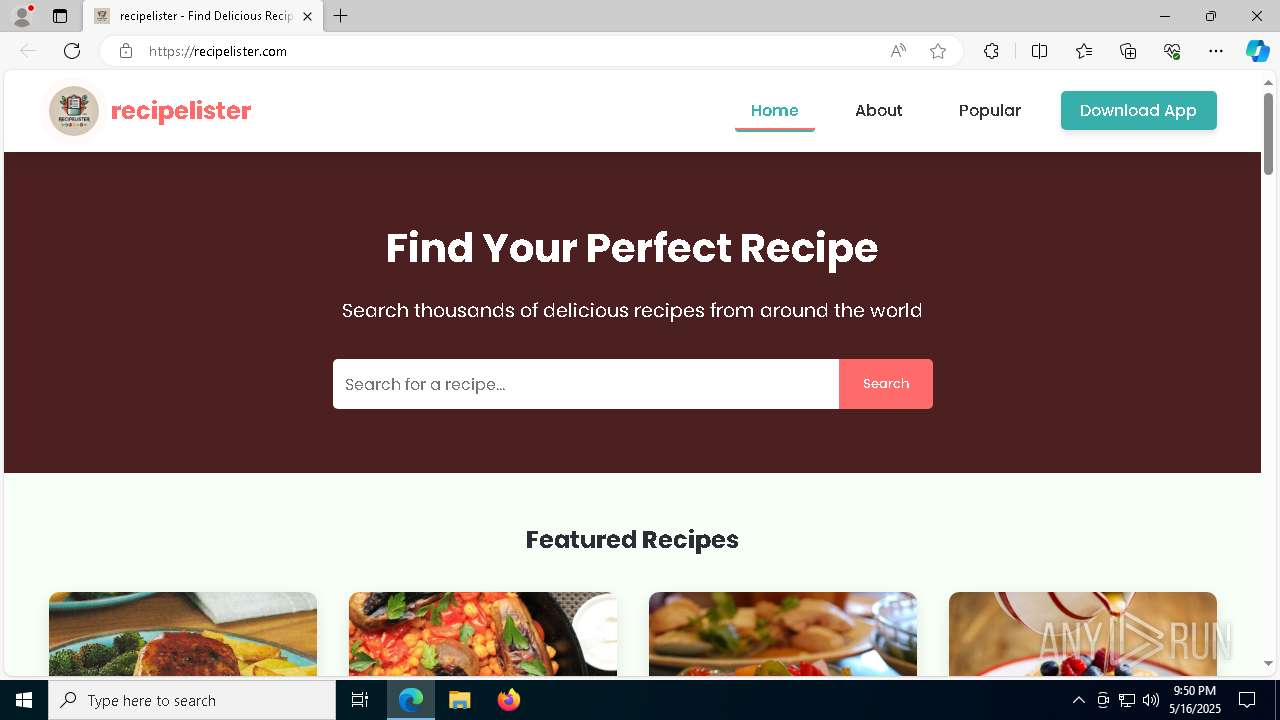Click the Download App button
The image size is (1280, 720).
[x=1139, y=110]
